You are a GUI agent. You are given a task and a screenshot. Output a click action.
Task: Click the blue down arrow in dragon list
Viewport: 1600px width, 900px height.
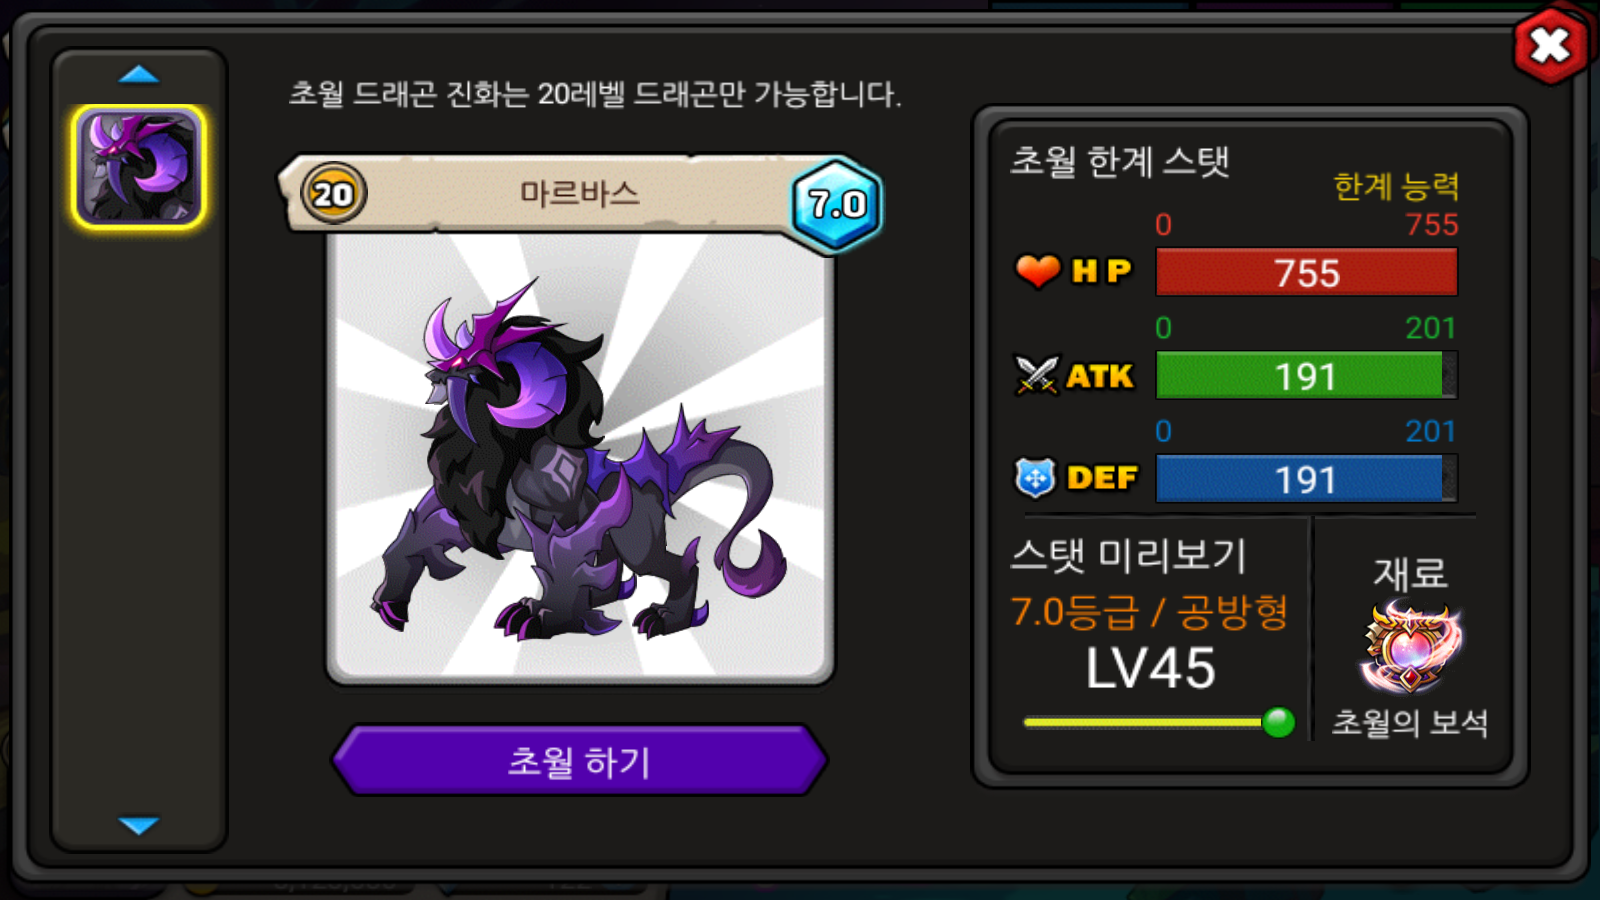click(x=139, y=826)
